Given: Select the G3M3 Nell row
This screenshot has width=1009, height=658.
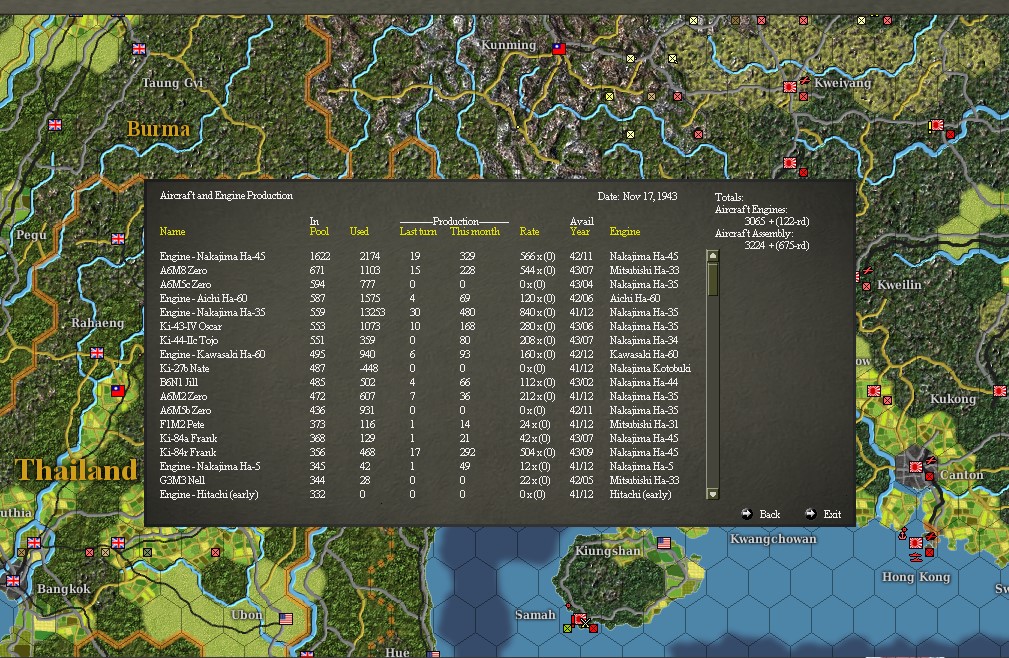Looking at the screenshot, I should click(x=426, y=480).
